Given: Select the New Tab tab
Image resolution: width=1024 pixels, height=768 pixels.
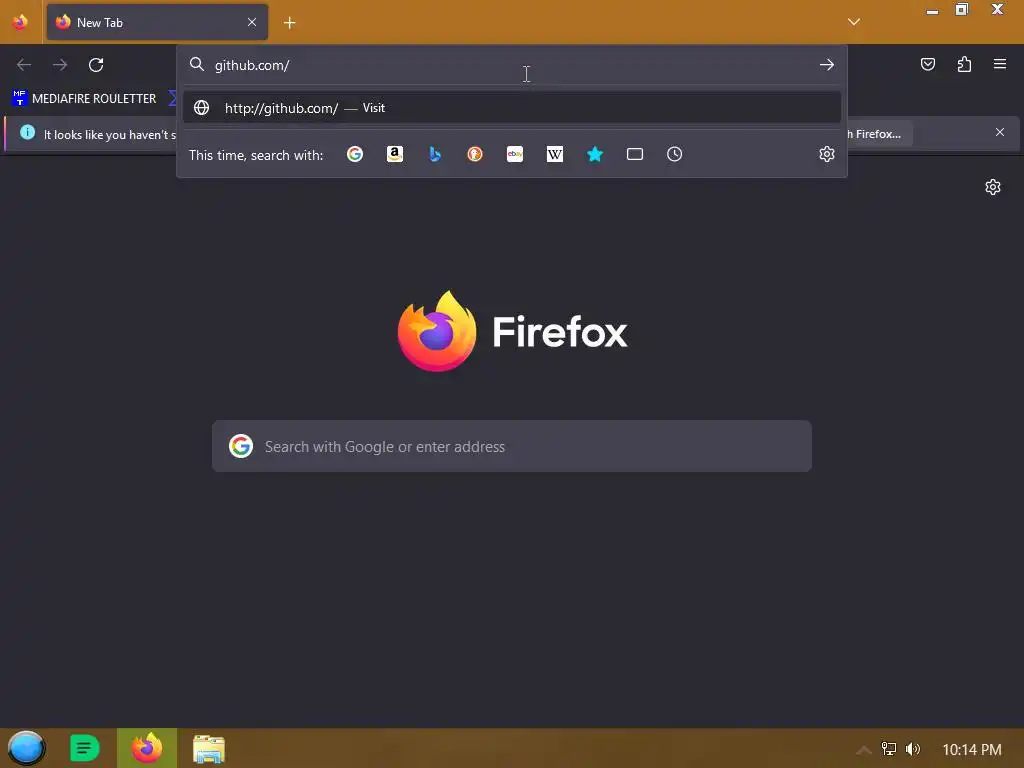Looking at the screenshot, I should (157, 22).
